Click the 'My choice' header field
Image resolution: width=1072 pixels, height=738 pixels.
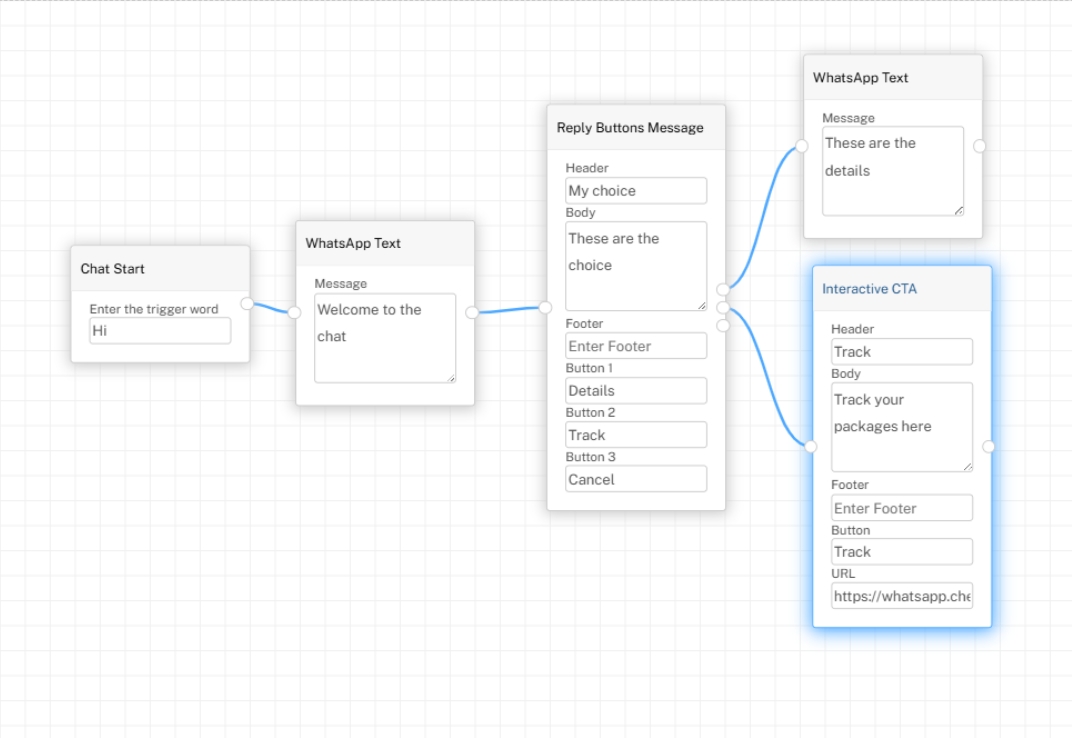click(x=635, y=191)
